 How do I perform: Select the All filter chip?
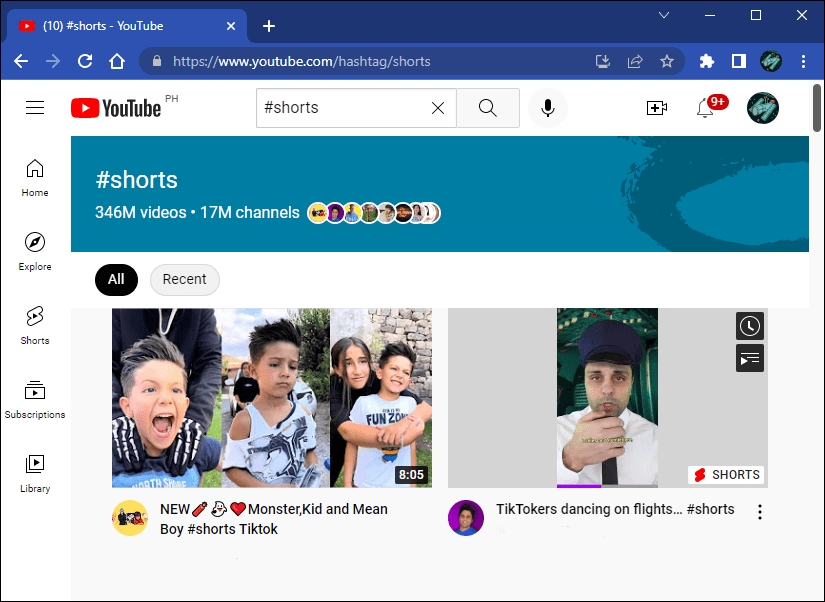click(x=116, y=280)
